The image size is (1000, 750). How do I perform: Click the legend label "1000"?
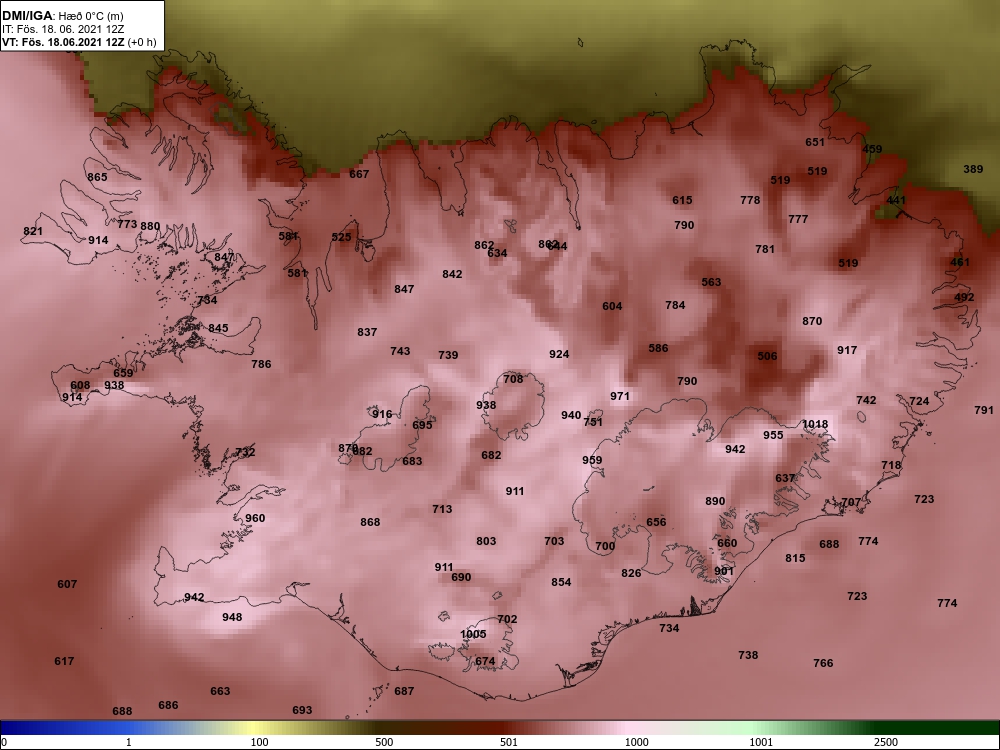click(x=637, y=742)
